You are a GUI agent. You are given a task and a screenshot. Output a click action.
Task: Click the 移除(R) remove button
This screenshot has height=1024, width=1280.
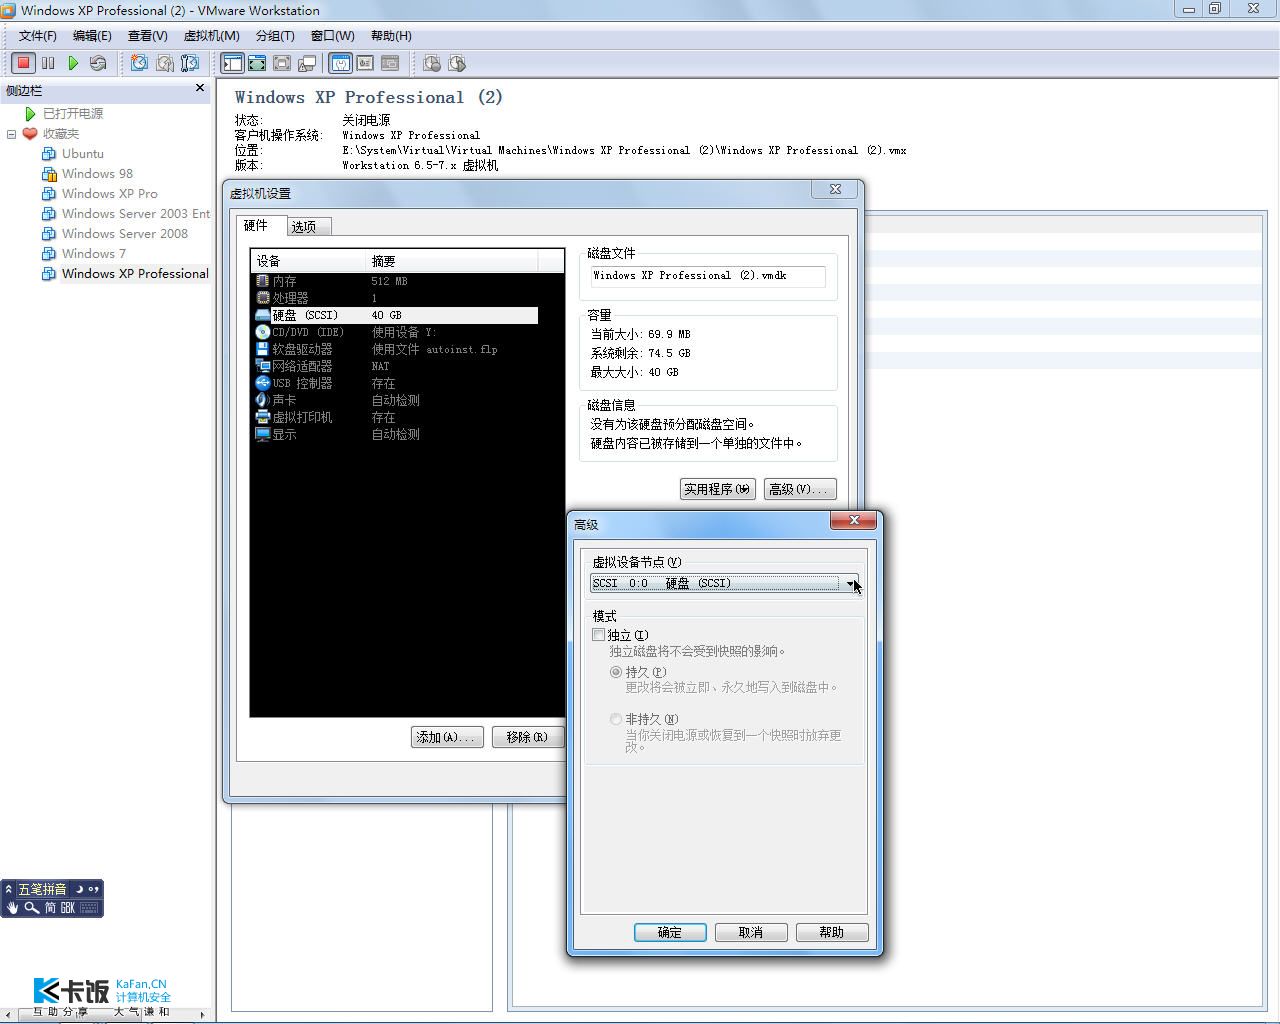527,737
